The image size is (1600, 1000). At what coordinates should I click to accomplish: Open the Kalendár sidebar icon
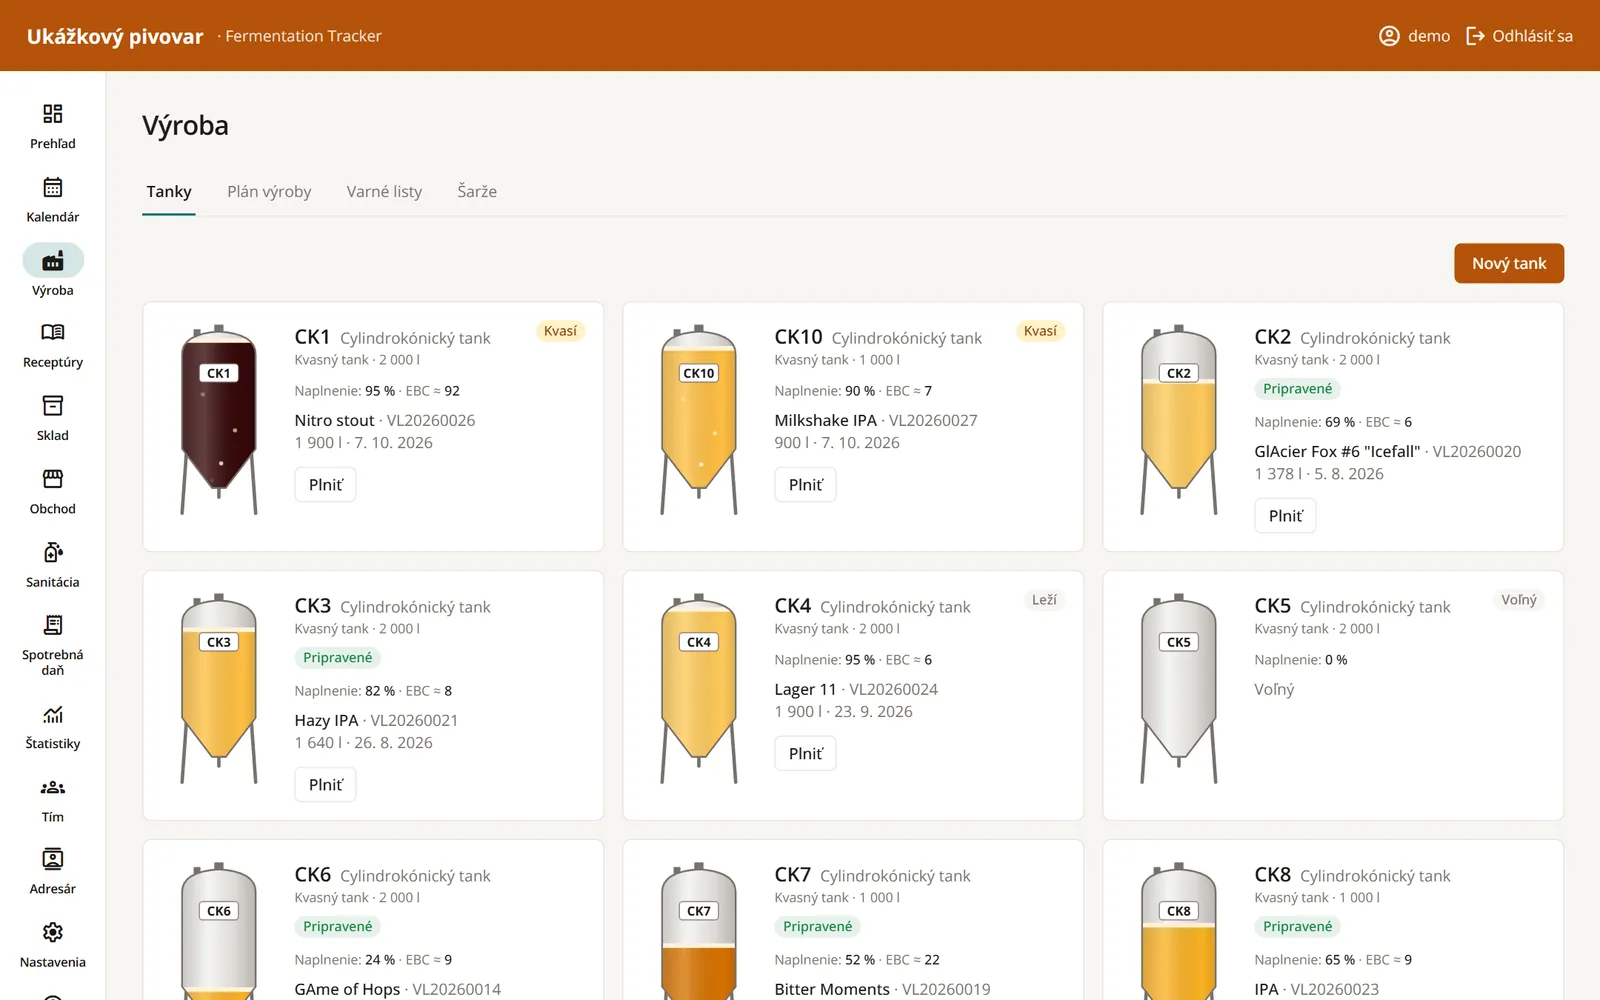pyautogui.click(x=53, y=187)
